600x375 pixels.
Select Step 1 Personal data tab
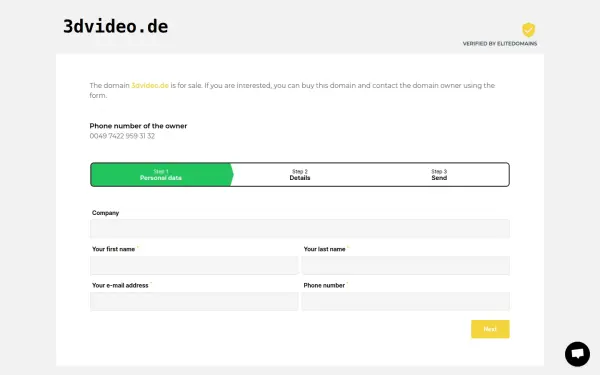pyautogui.click(x=161, y=174)
